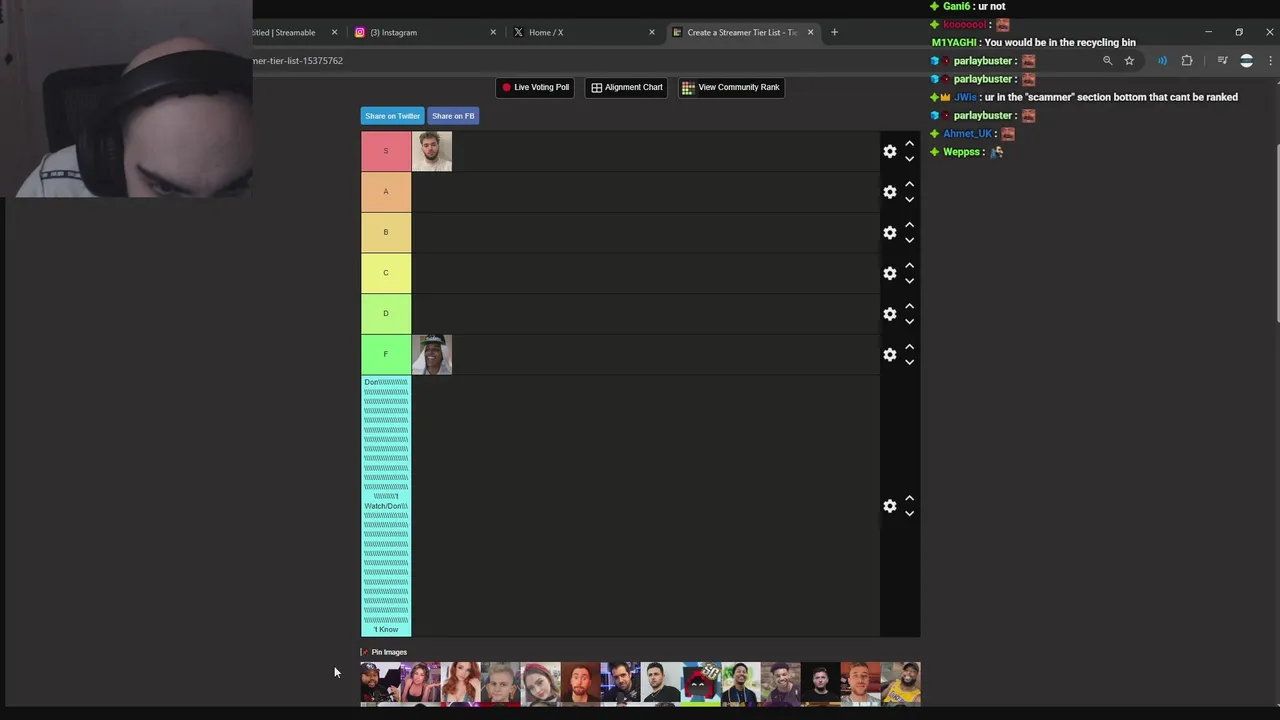Move the C tier row up
Viewport: 1280px width, 720px height.
909,266
